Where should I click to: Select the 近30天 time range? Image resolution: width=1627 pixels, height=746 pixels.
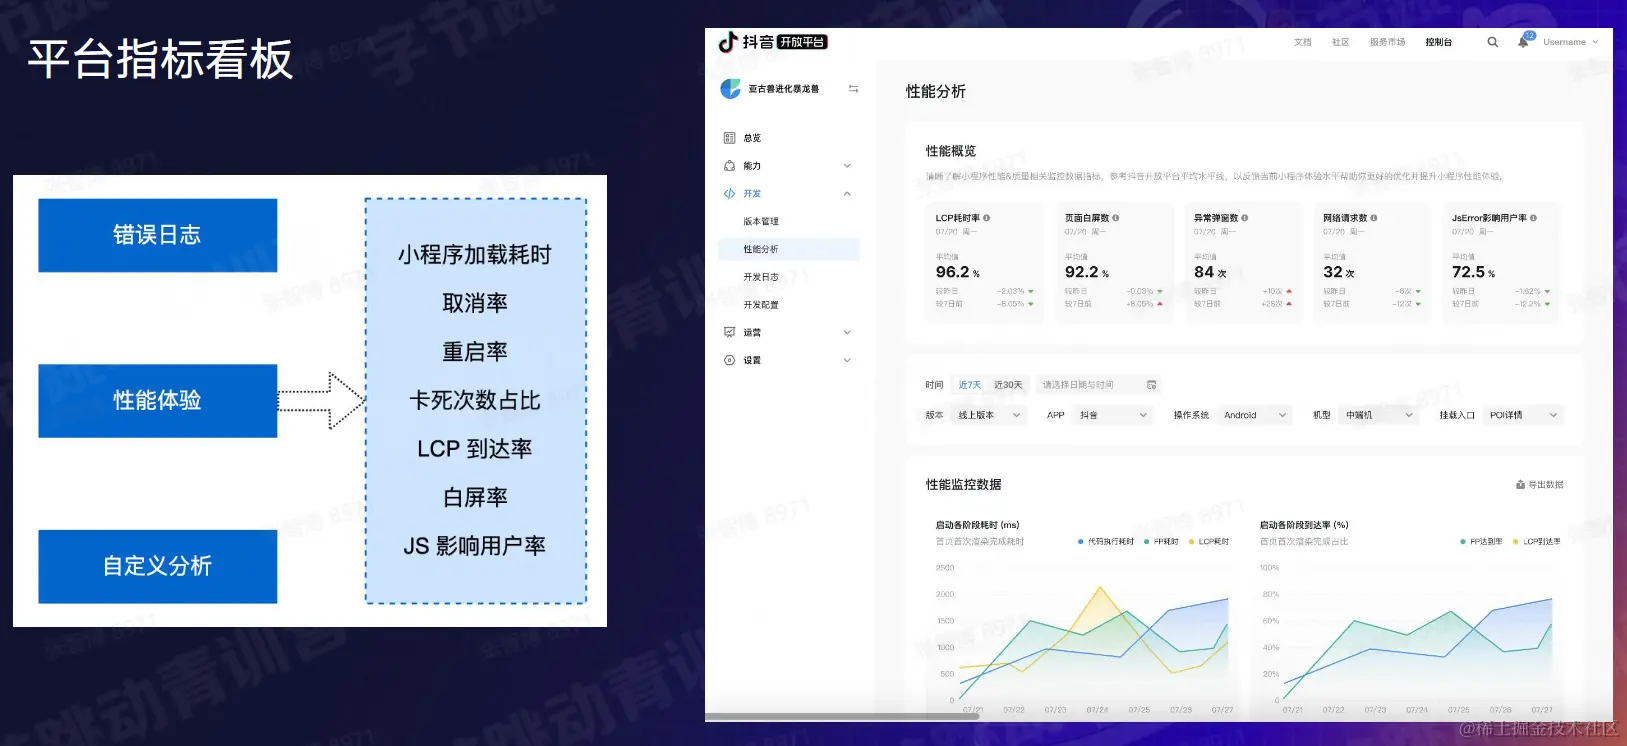click(x=1008, y=385)
